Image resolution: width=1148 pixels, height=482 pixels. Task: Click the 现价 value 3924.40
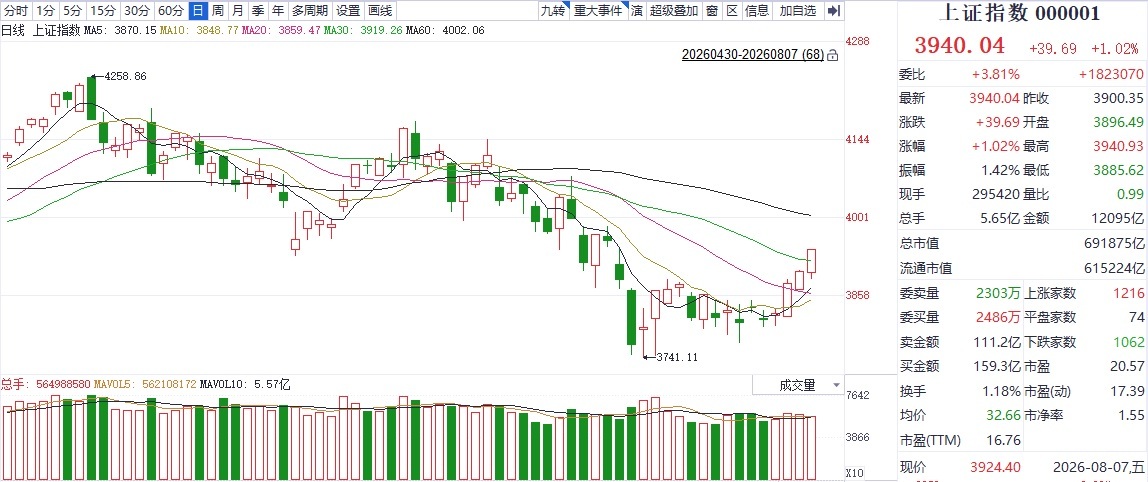pos(994,467)
